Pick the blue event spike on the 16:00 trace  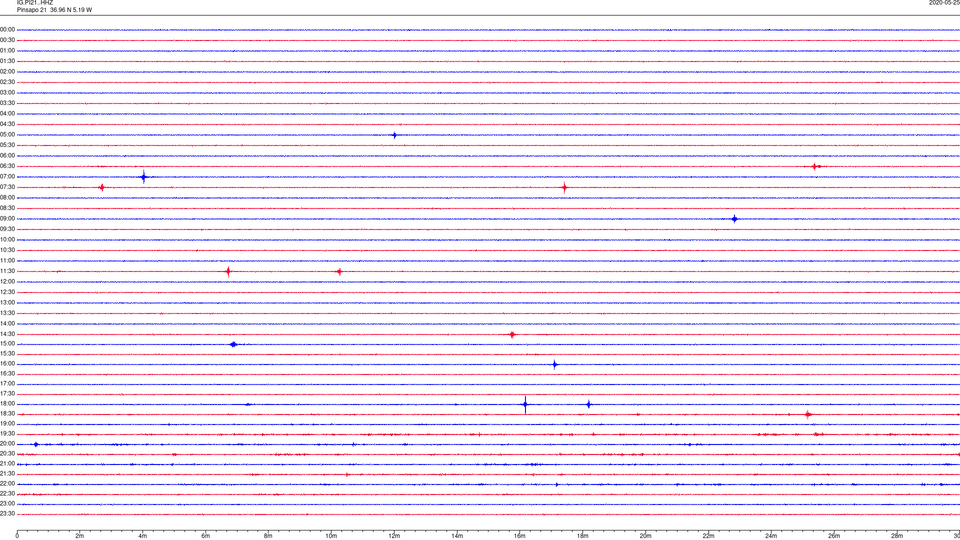[555, 365]
